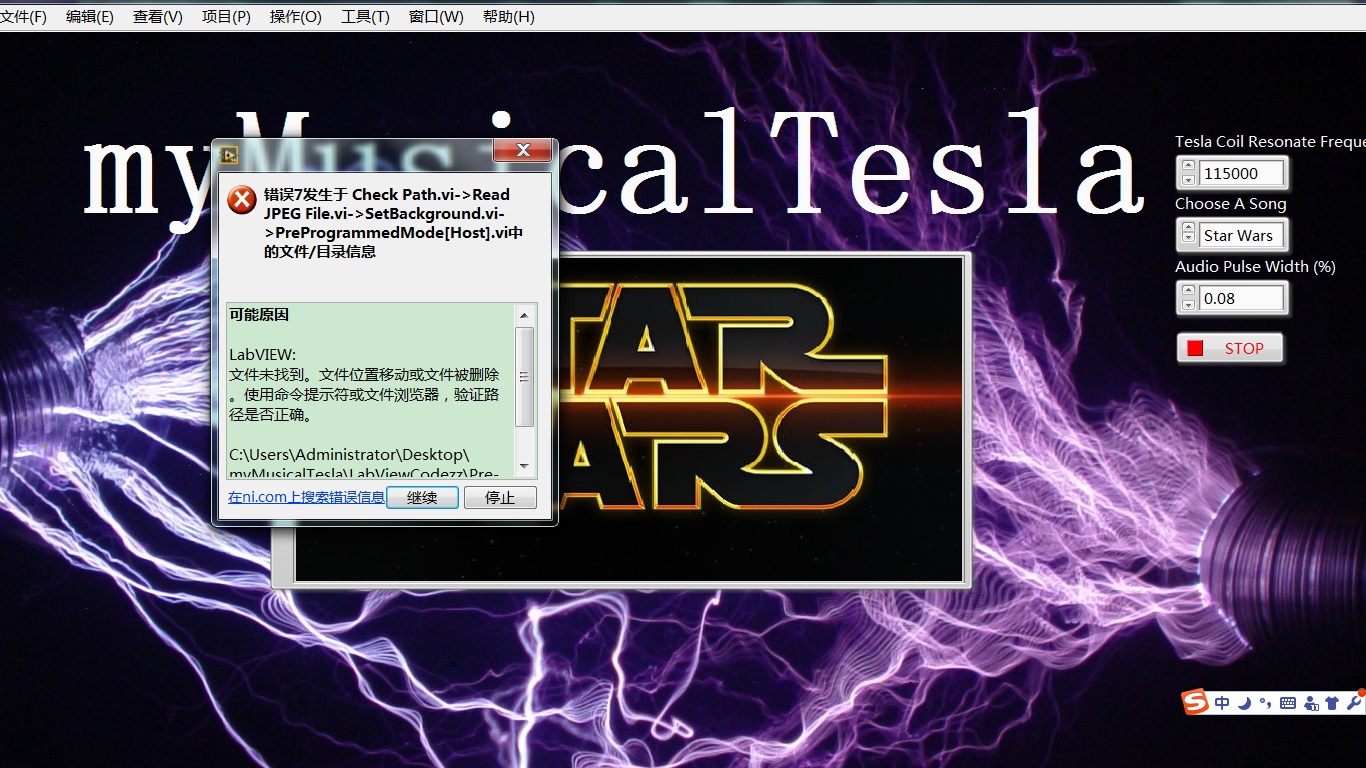Close the LabVIEW error dialog
Viewport: 1366px width, 768px height.
(523, 152)
